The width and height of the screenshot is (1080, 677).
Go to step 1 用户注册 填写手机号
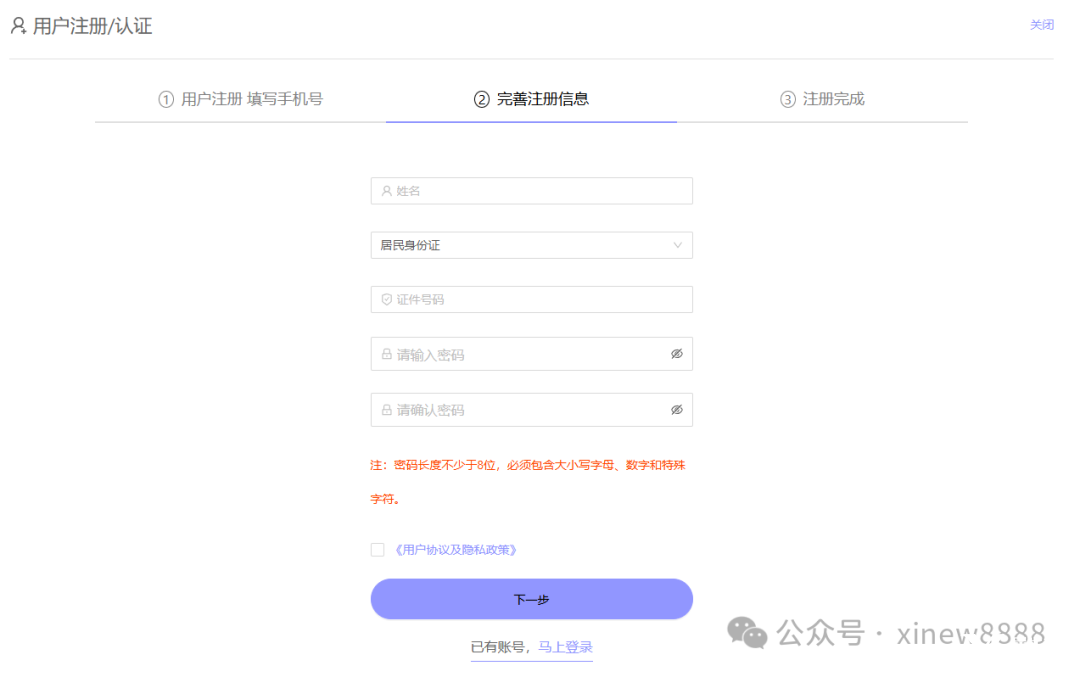pos(240,99)
